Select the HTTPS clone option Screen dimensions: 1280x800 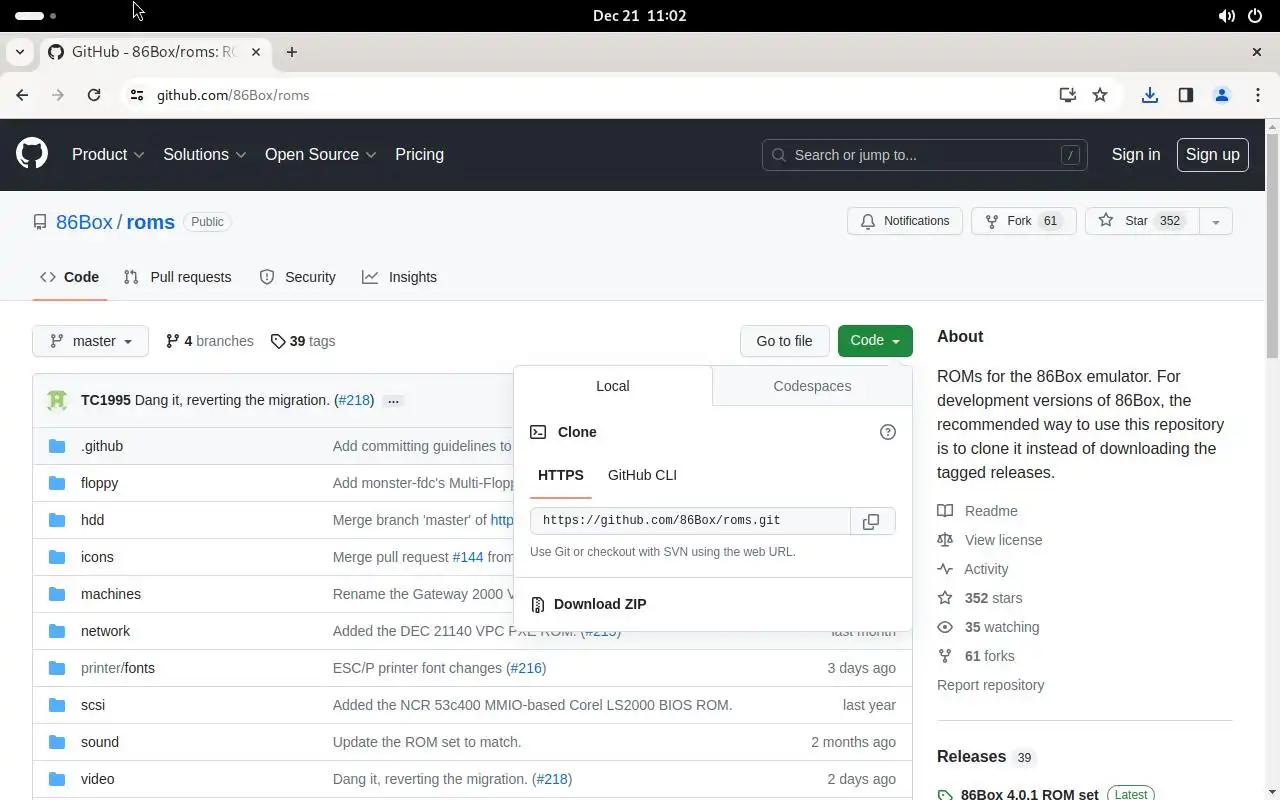point(561,475)
